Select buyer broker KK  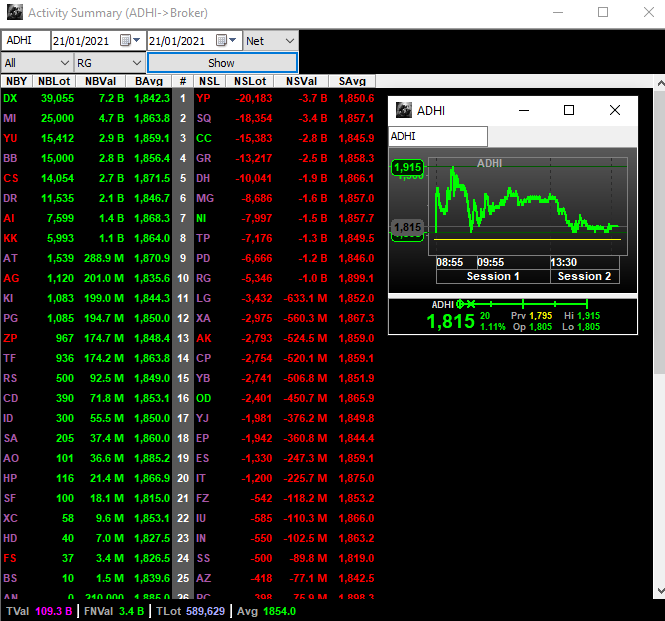(x=11, y=238)
